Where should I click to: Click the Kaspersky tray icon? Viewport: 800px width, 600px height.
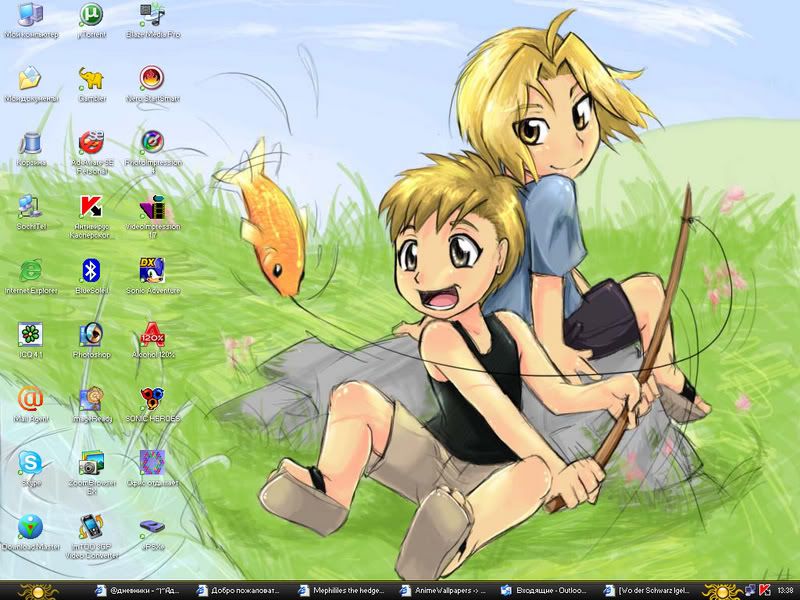764,590
